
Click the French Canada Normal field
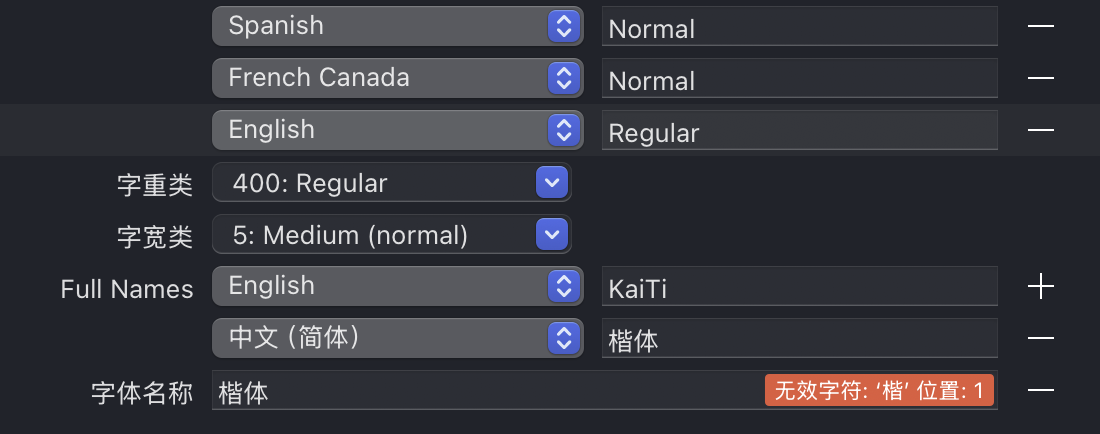(x=799, y=79)
